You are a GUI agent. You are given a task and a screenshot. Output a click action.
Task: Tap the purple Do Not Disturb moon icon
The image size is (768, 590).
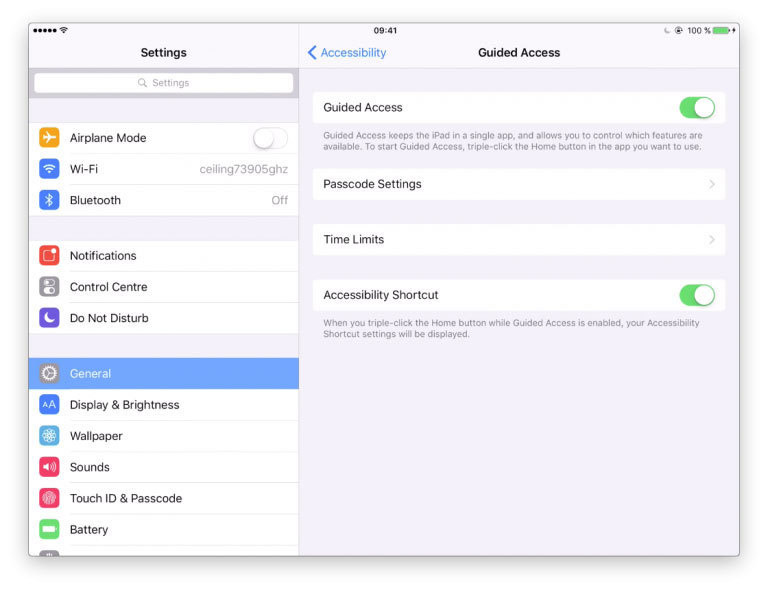point(49,318)
